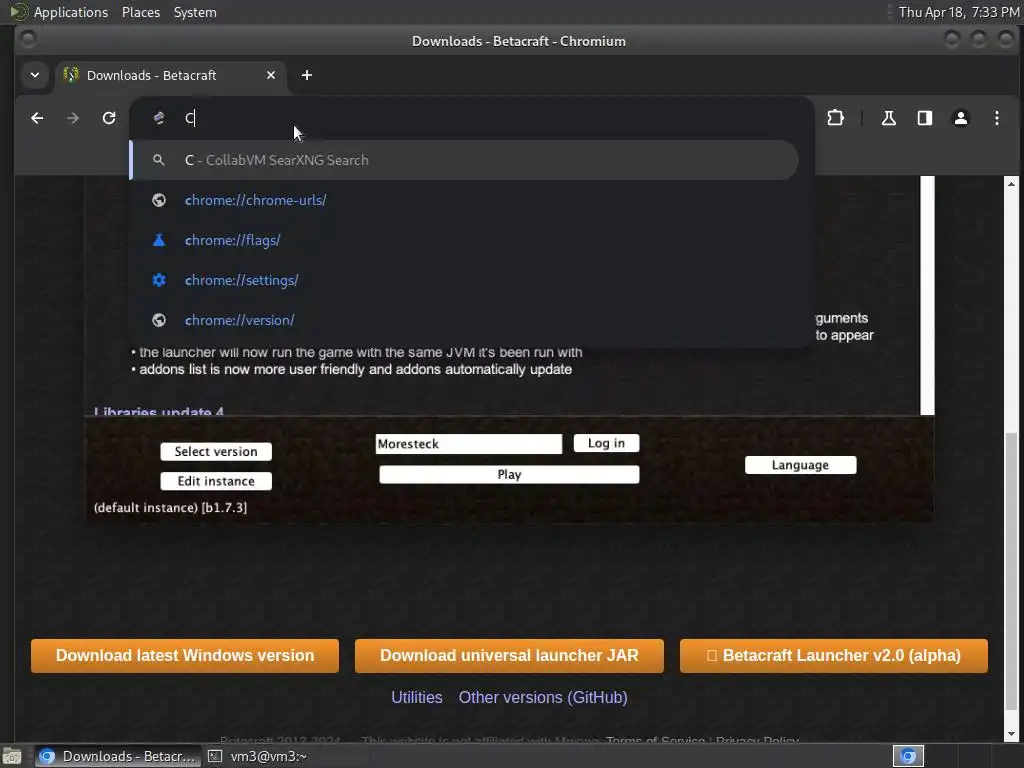The width and height of the screenshot is (1024, 768).
Task: Expand the tab search dropdown arrow
Action: (35, 75)
